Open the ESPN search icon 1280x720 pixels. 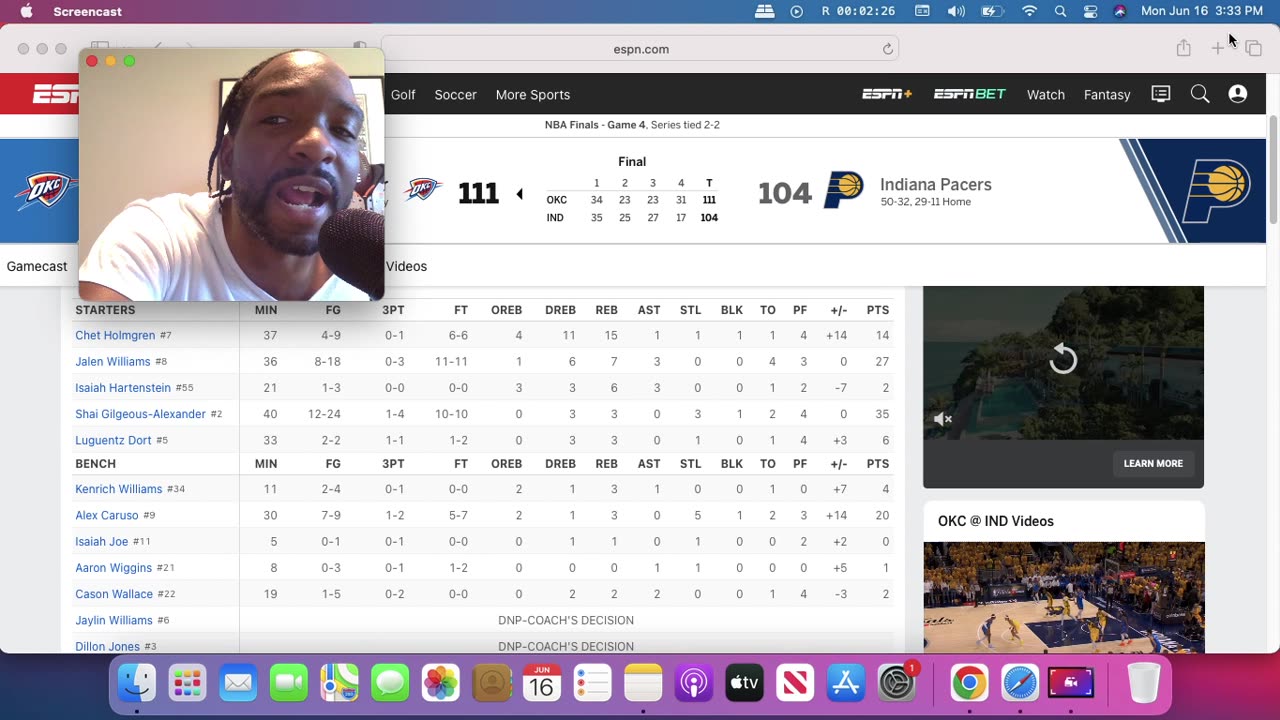coord(1200,94)
